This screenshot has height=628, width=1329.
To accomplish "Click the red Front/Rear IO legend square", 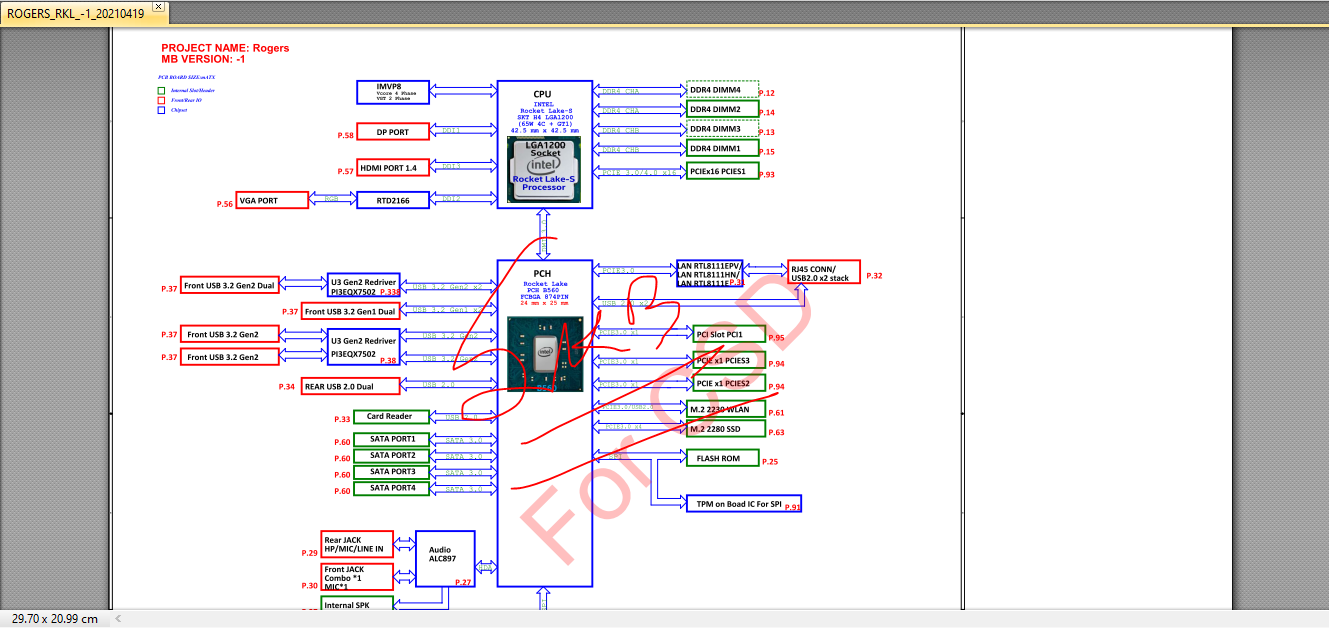I will (161, 101).
